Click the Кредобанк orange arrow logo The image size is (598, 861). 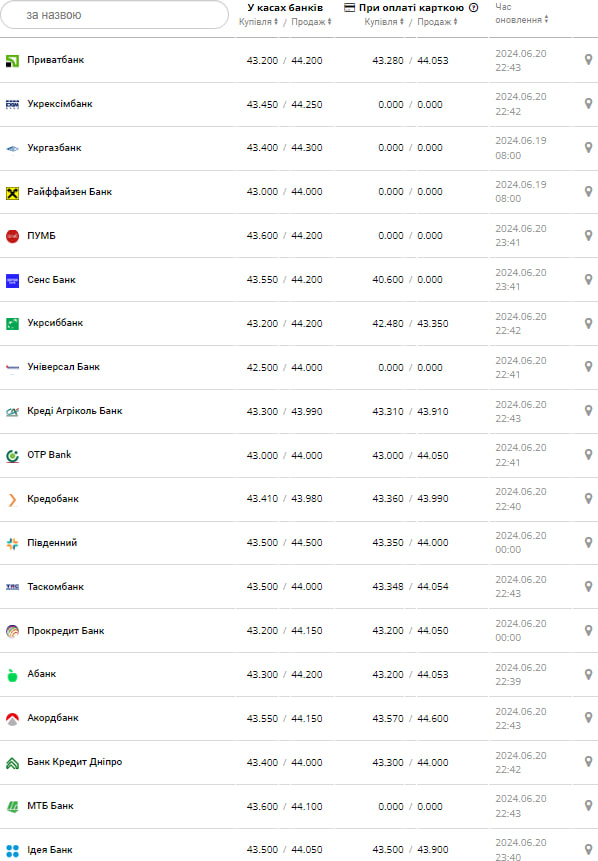(x=12, y=499)
